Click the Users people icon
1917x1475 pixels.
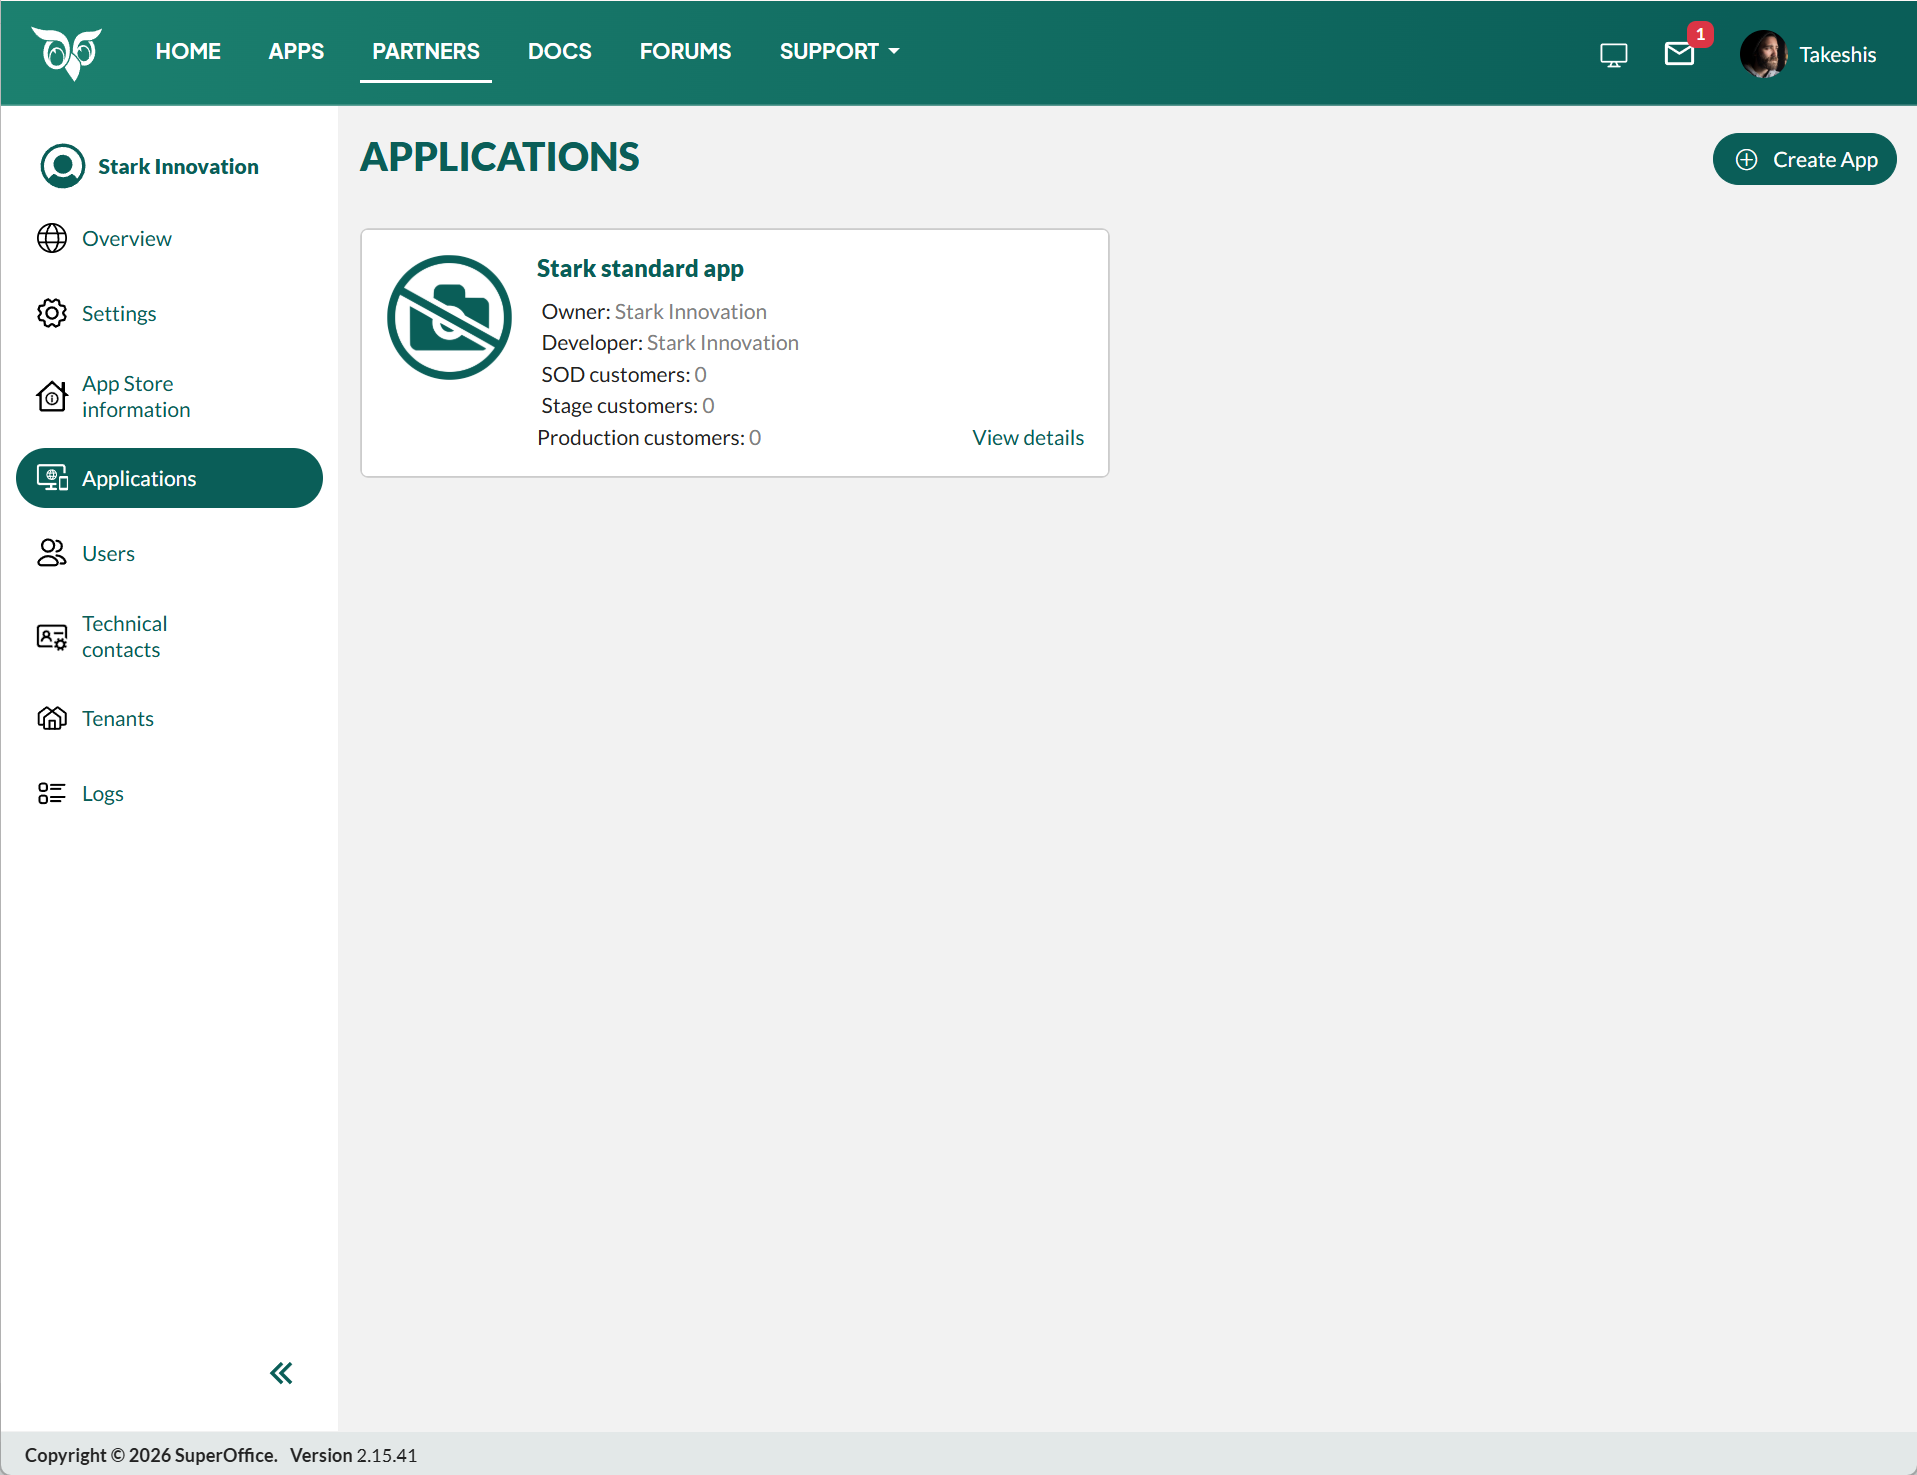coord(52,553)
